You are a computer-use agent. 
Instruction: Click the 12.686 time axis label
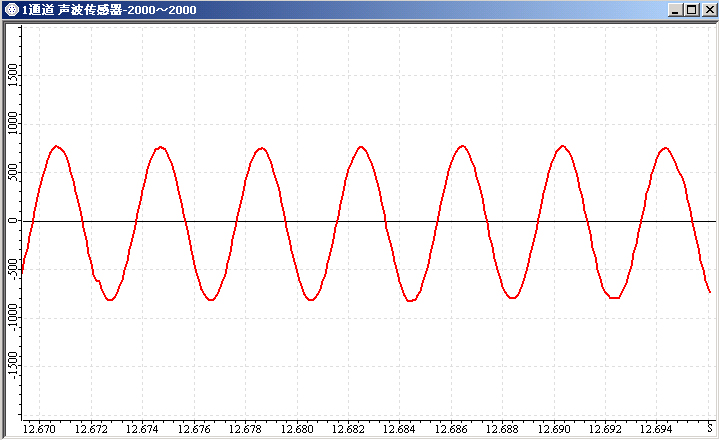451,429
